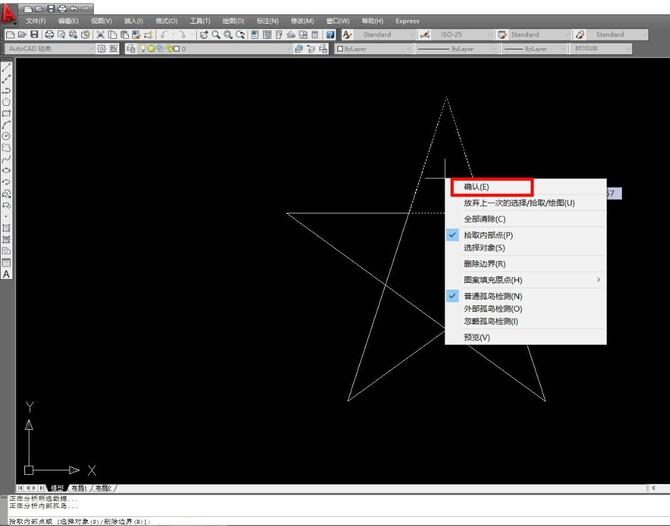Toggle 普通孤岛检测(N) checked option

point(492,297)
